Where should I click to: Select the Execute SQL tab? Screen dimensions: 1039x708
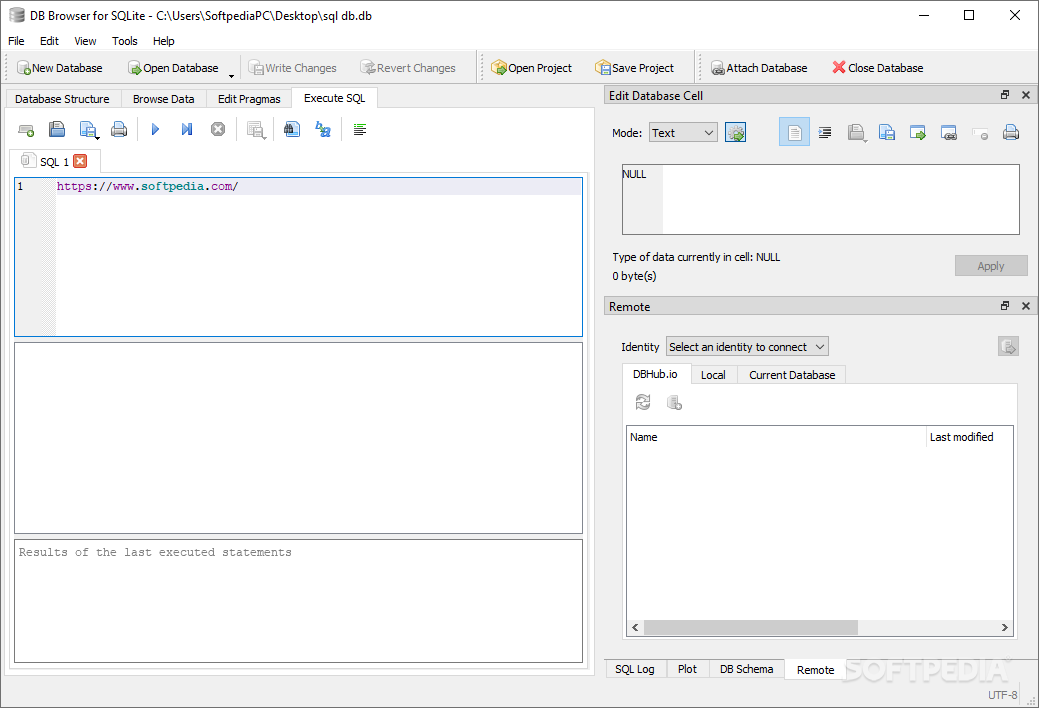coord(335,98)
